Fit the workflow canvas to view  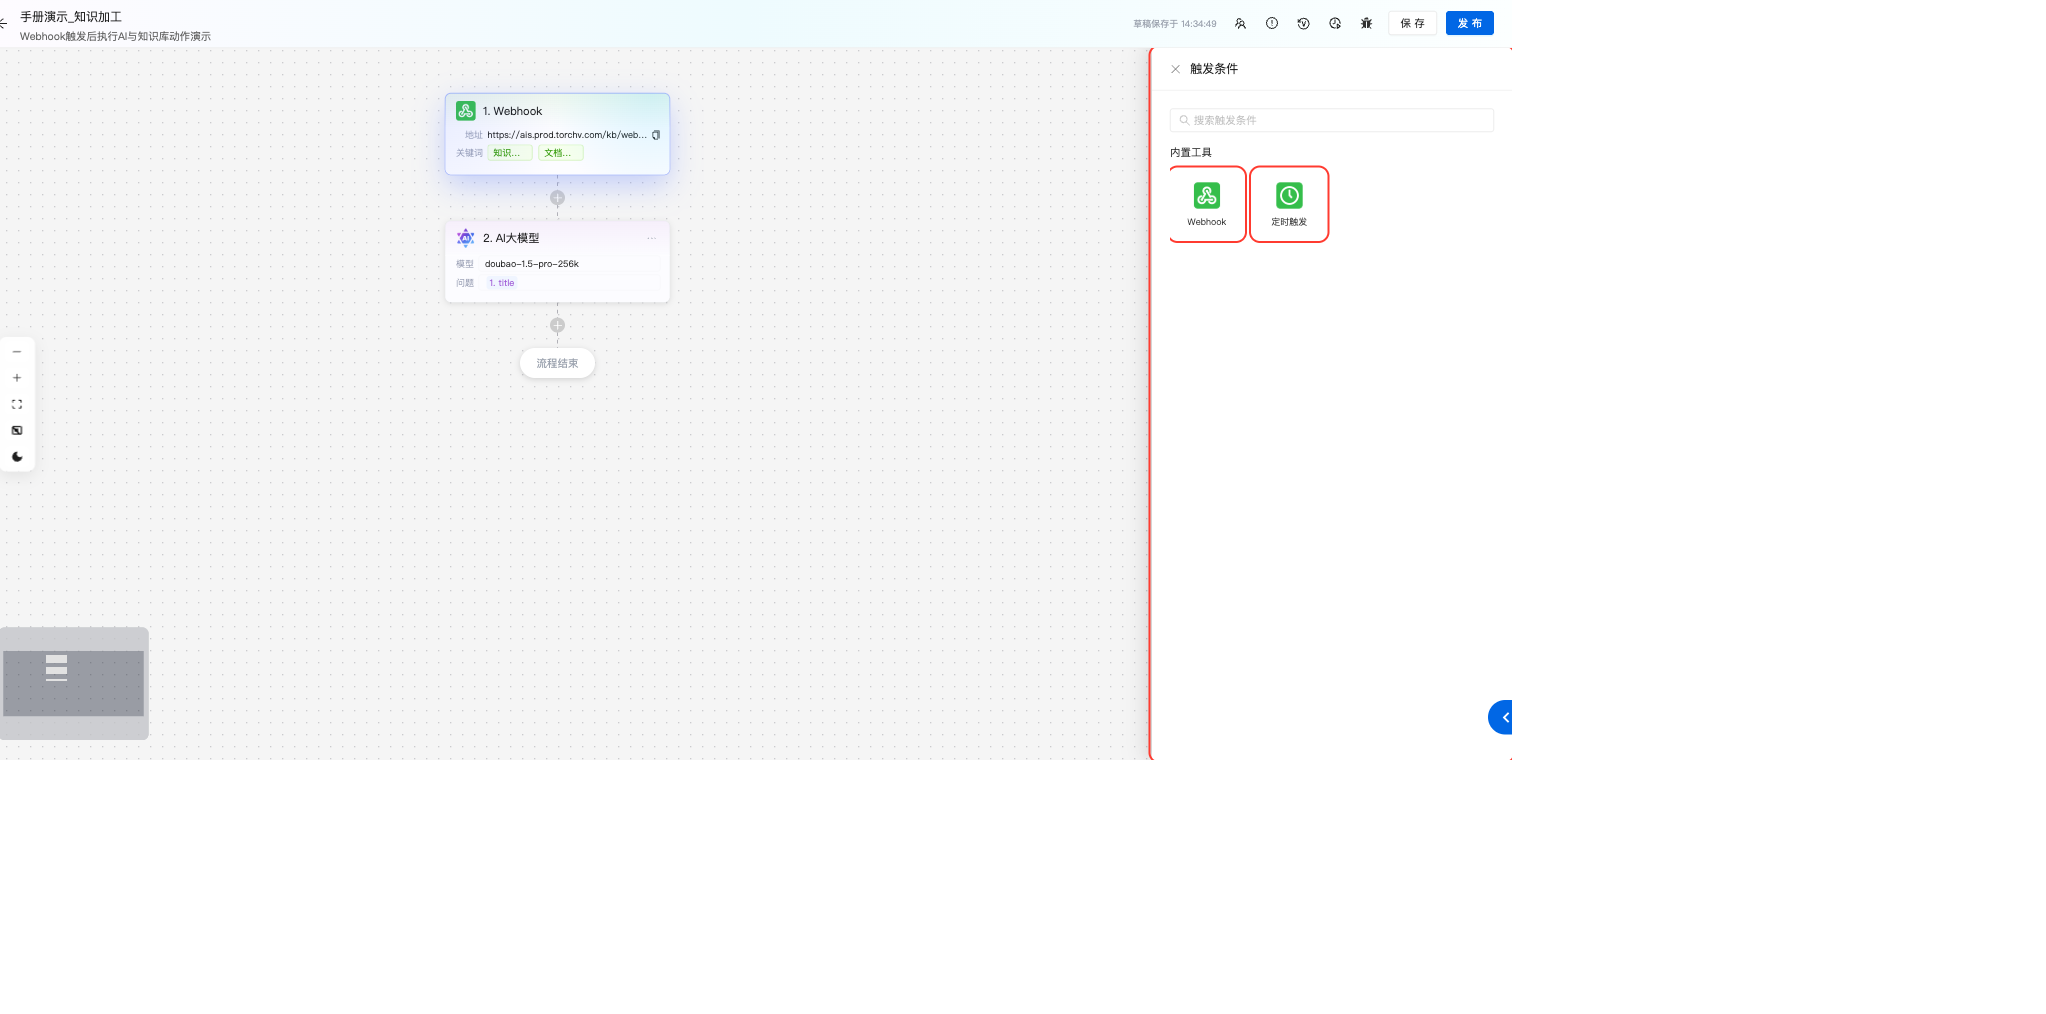[17, 404]
